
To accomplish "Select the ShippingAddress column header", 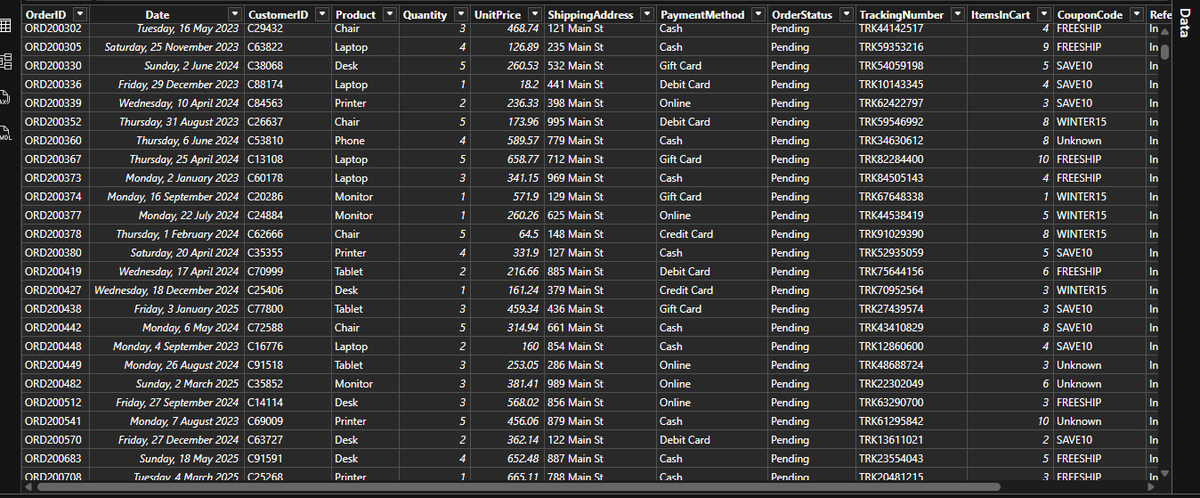I will pos(590,15).
